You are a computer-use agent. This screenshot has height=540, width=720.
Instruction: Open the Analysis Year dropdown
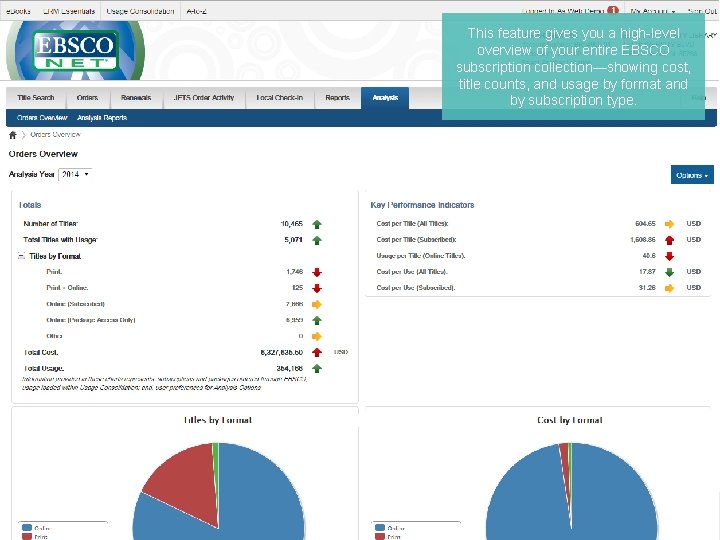pos(75,174)
